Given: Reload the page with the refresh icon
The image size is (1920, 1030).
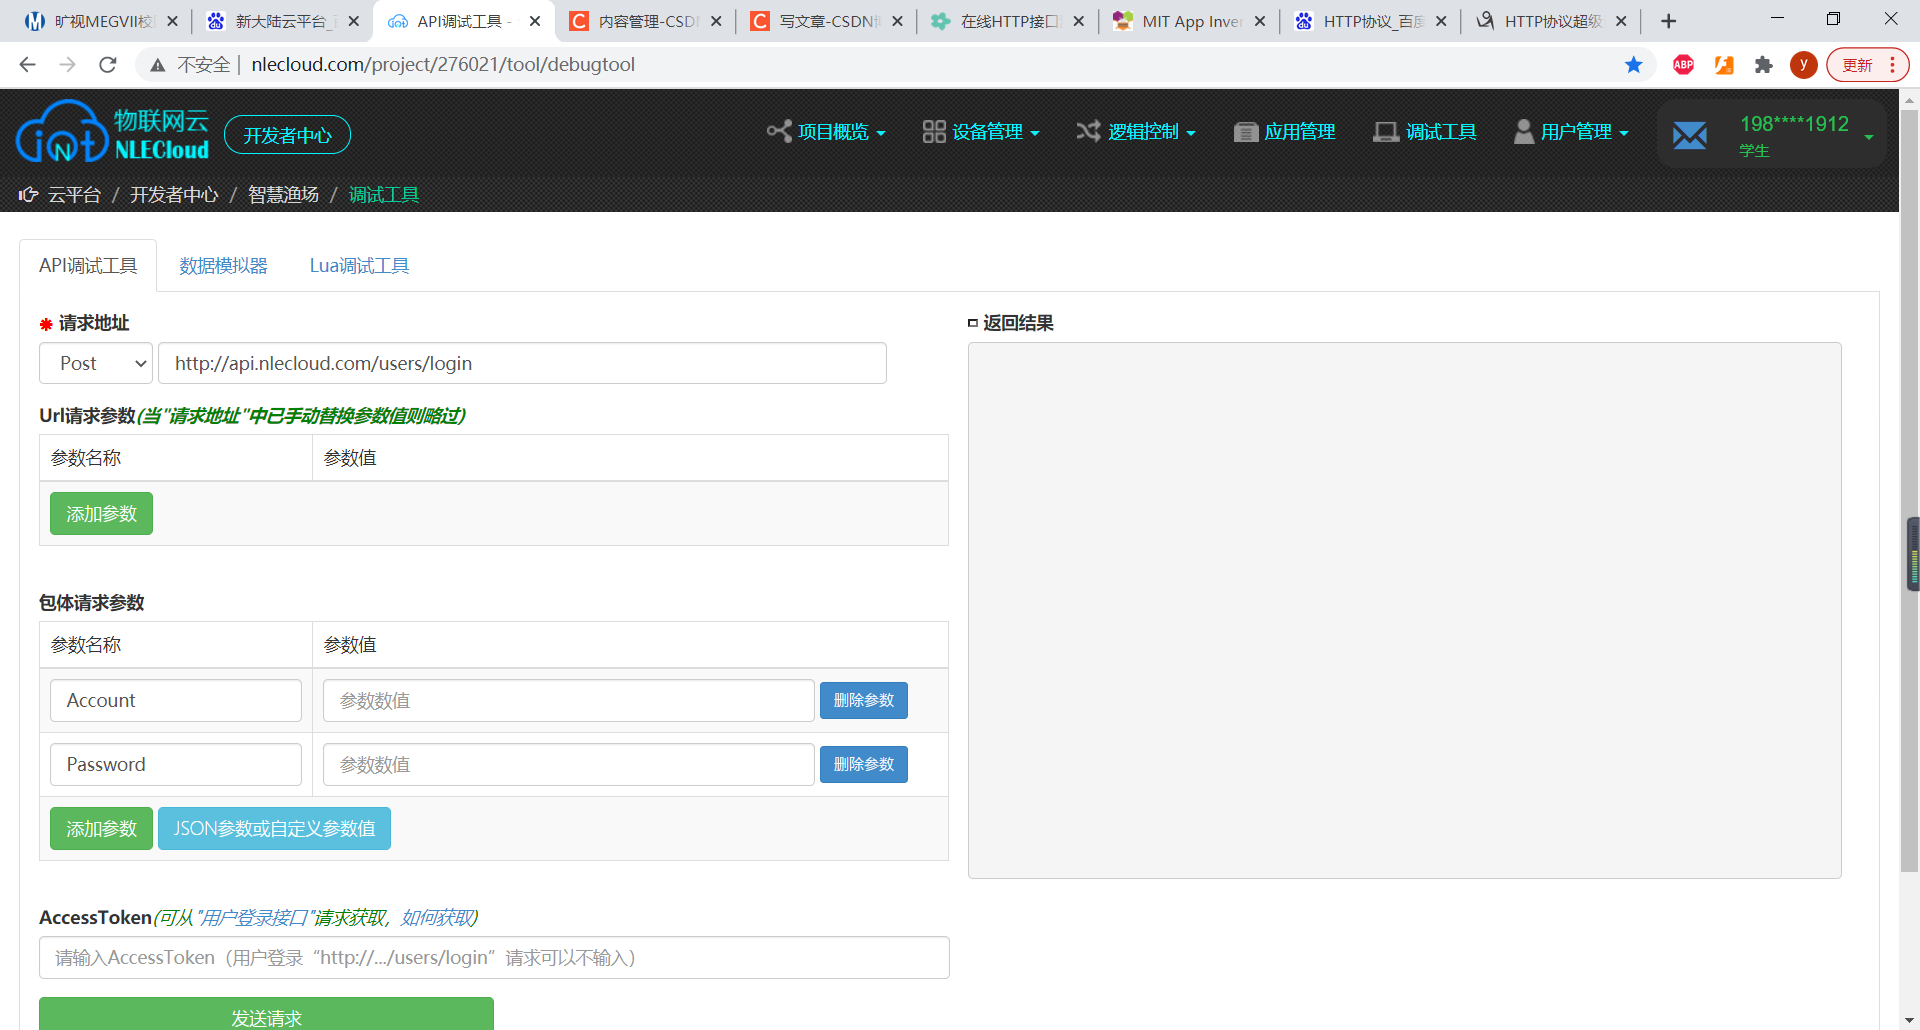Looking at the screenshot, I should tap(108, 65).
